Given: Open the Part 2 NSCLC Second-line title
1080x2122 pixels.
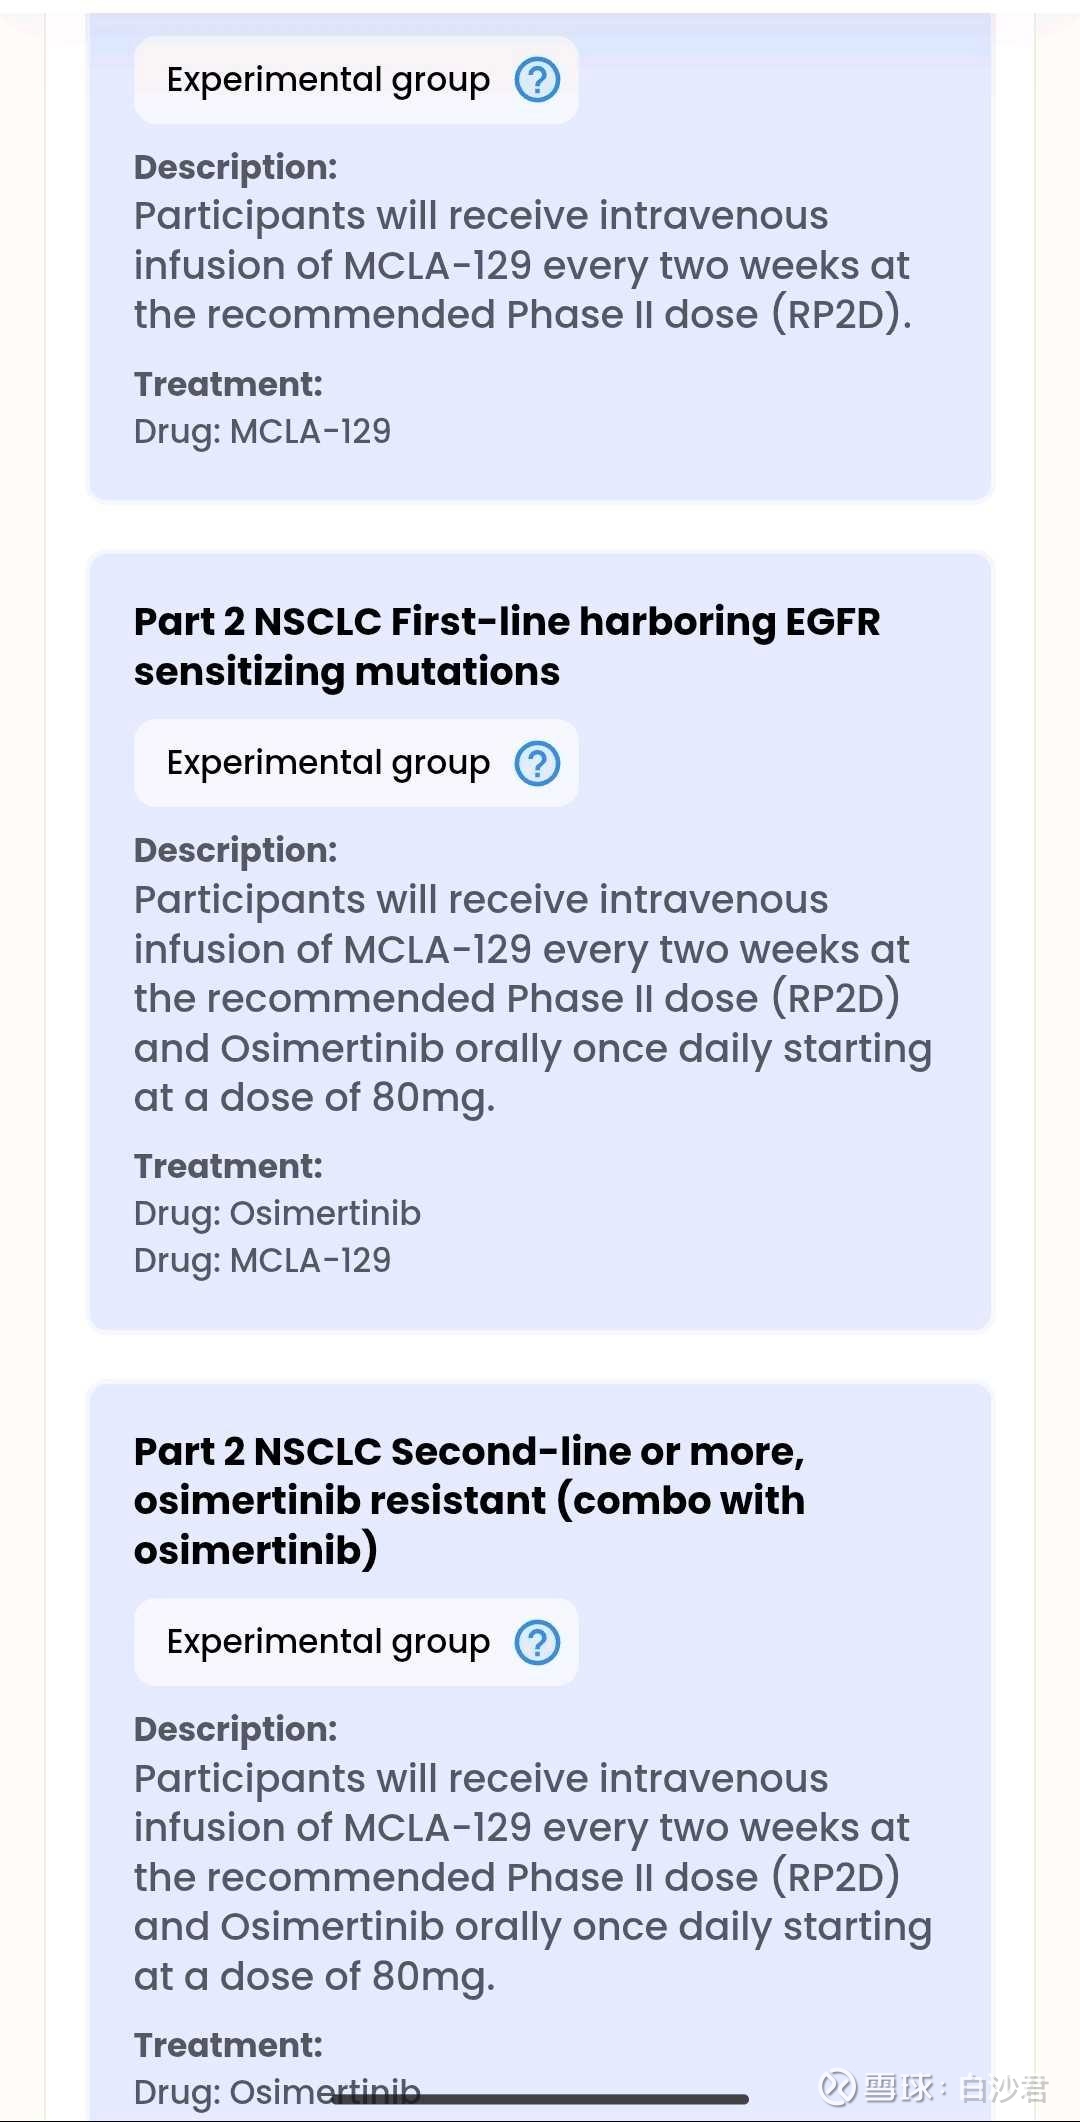Looking at the screenshot, I should (x=469, y=1500).
